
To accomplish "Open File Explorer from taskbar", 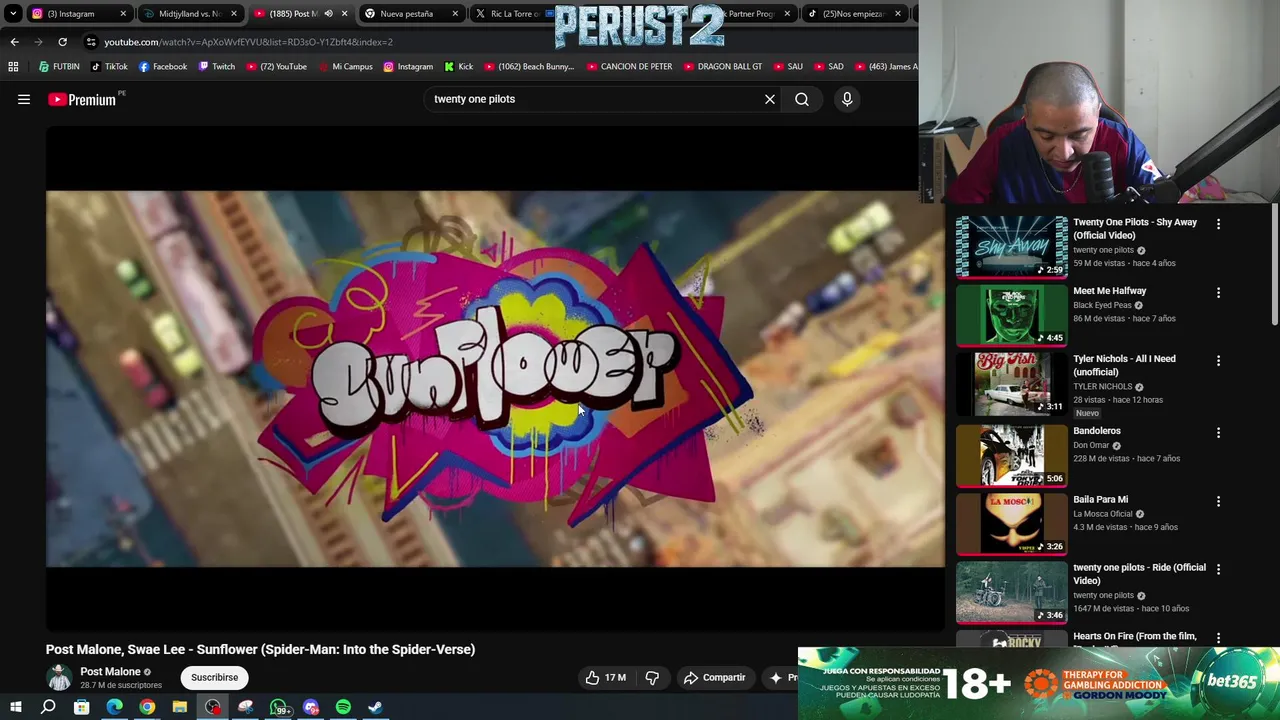I will pyautogui.click(x=180, y=707).
